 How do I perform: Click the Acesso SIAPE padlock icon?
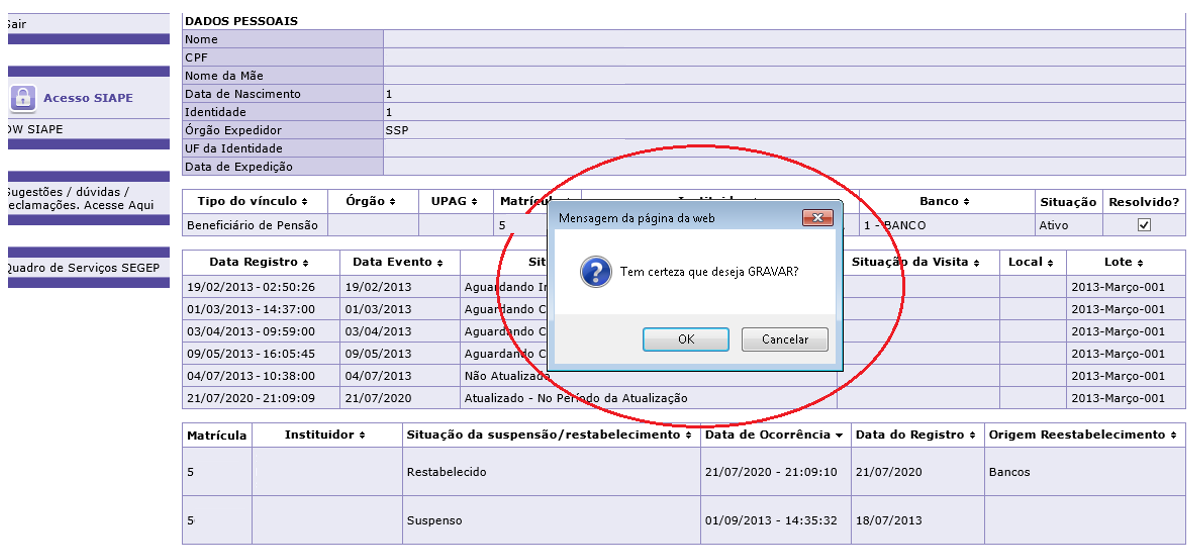[23, 98]
